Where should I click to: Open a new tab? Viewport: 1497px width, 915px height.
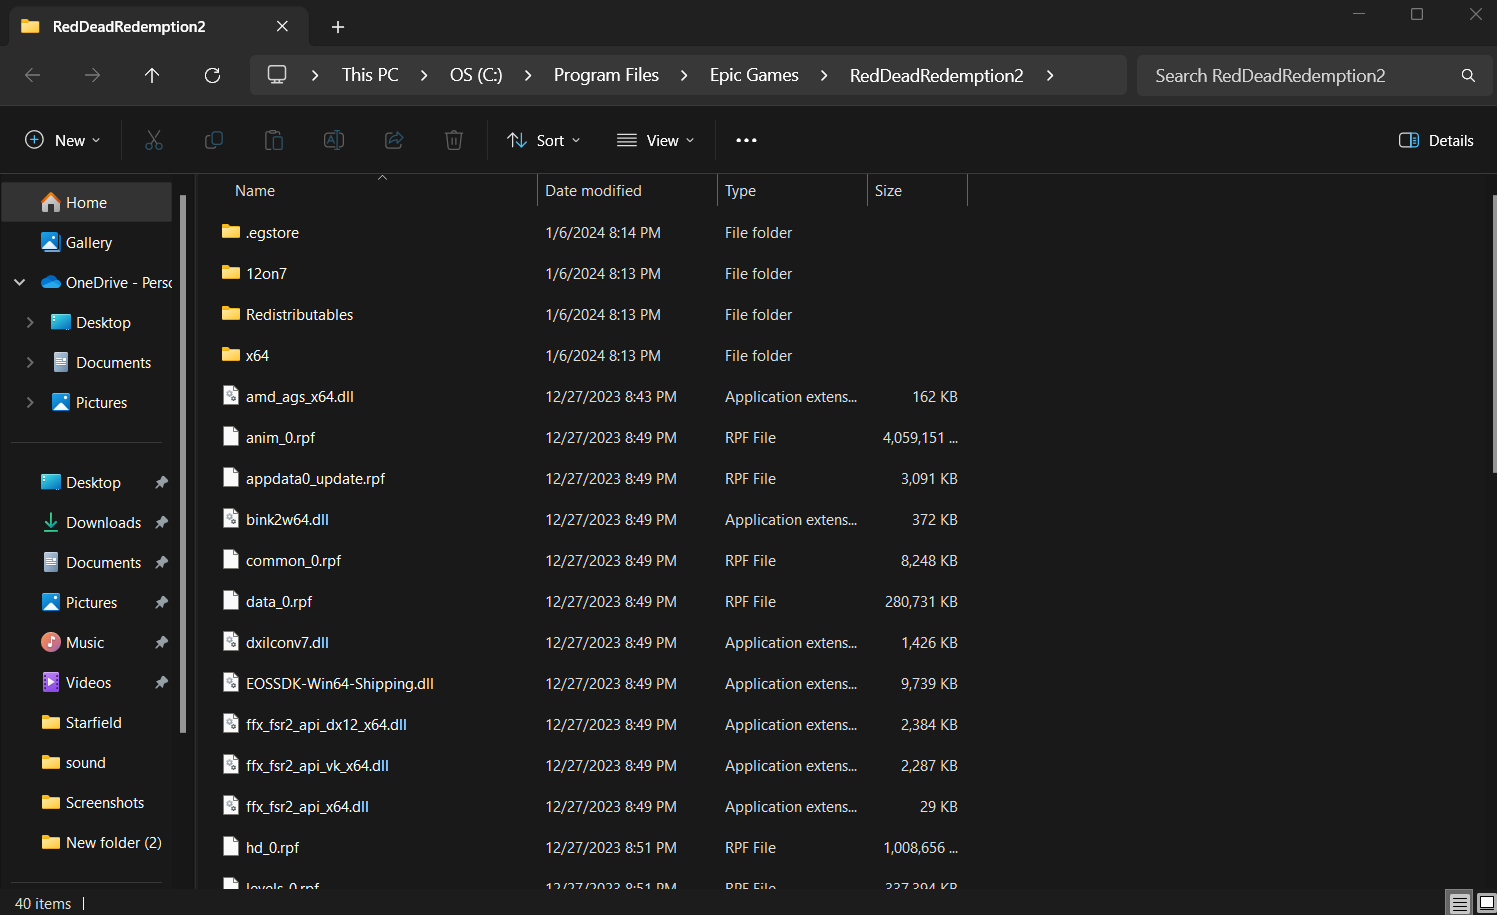[x=338, y=27]
